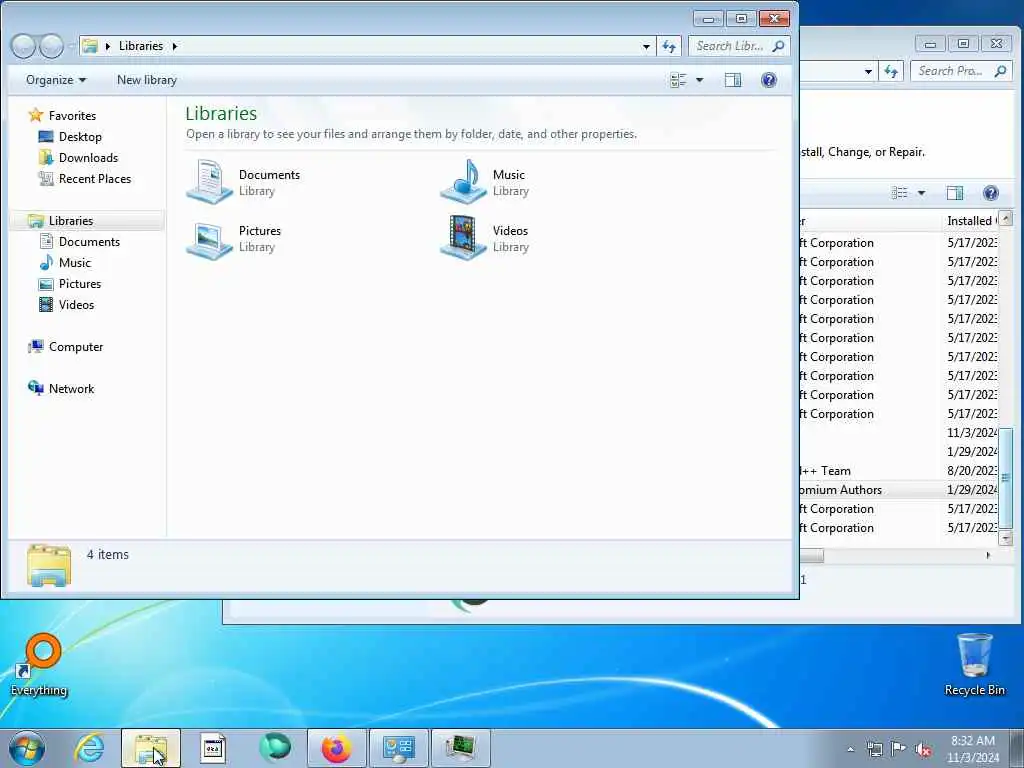This screenshot has height=768, width=1024.
Task: Click the green sphere taskbar app
Action: click(275, 748)
